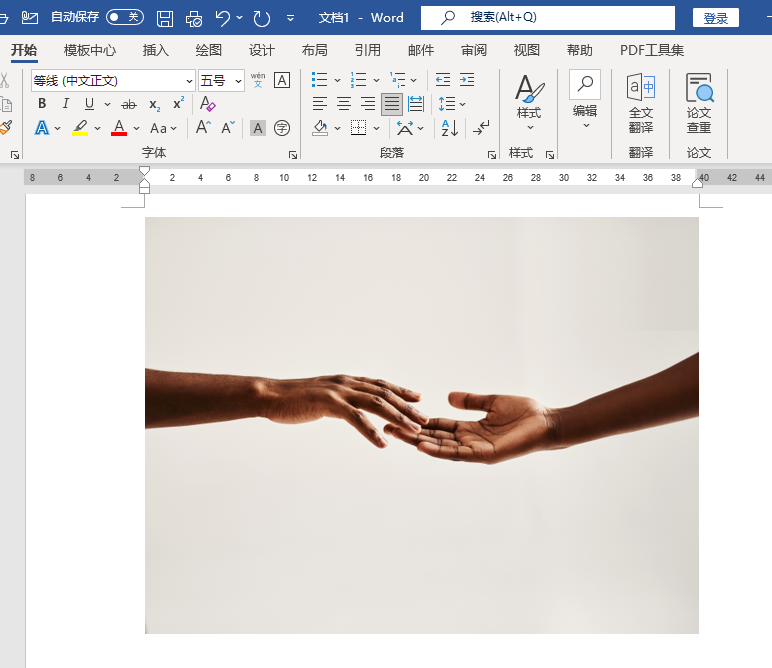Select justify alignment
The image size is (772, 668).
[x=392, y=104]
